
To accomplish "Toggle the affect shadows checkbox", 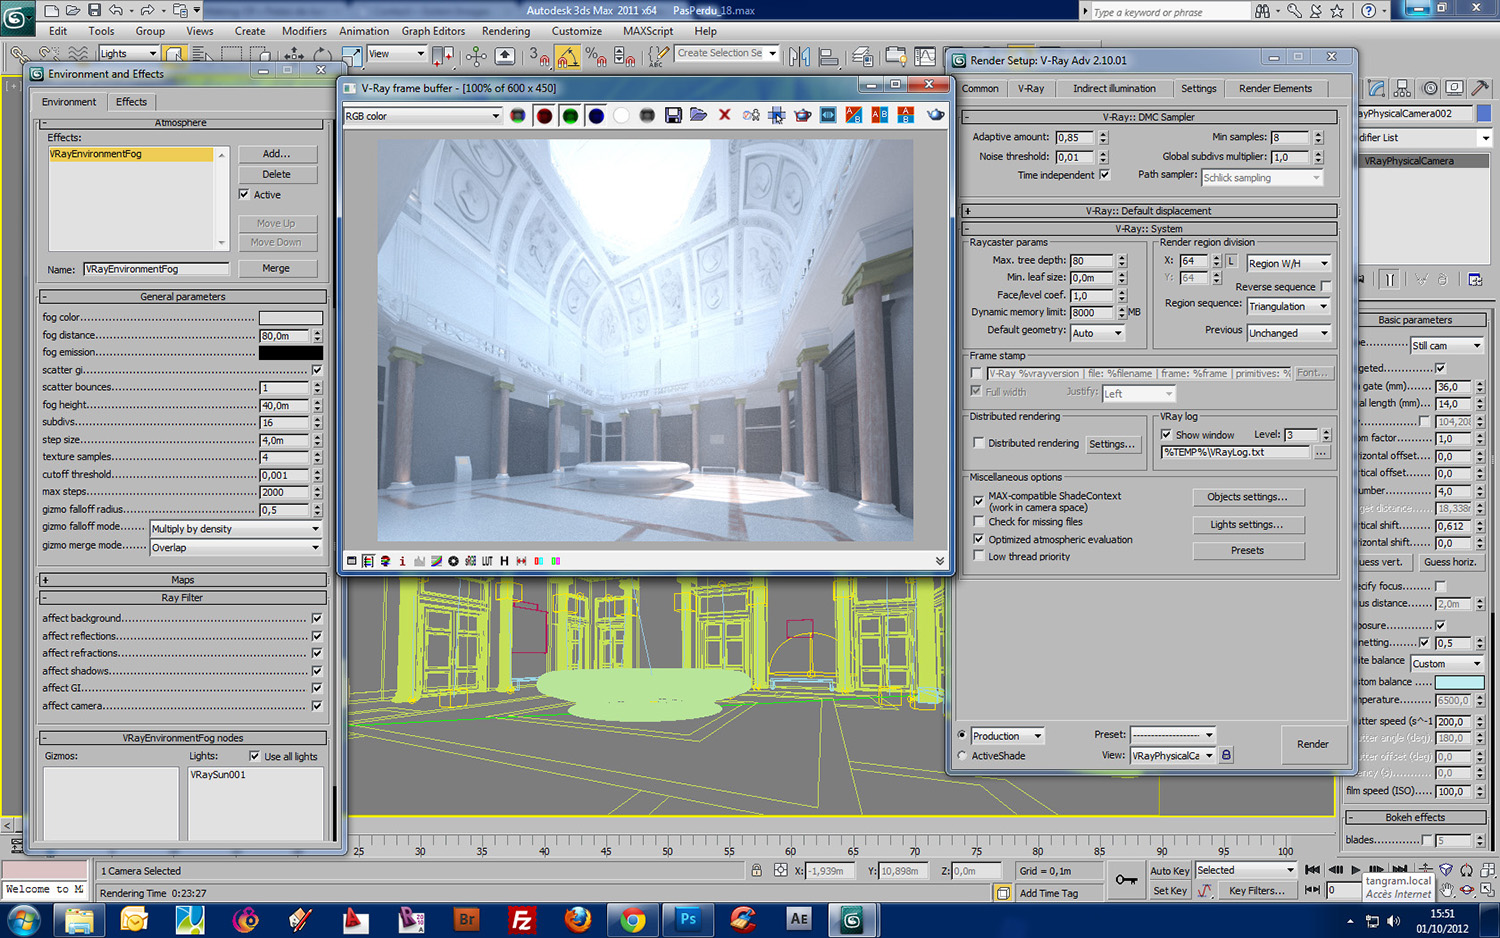I will click(x=317, y=671).
